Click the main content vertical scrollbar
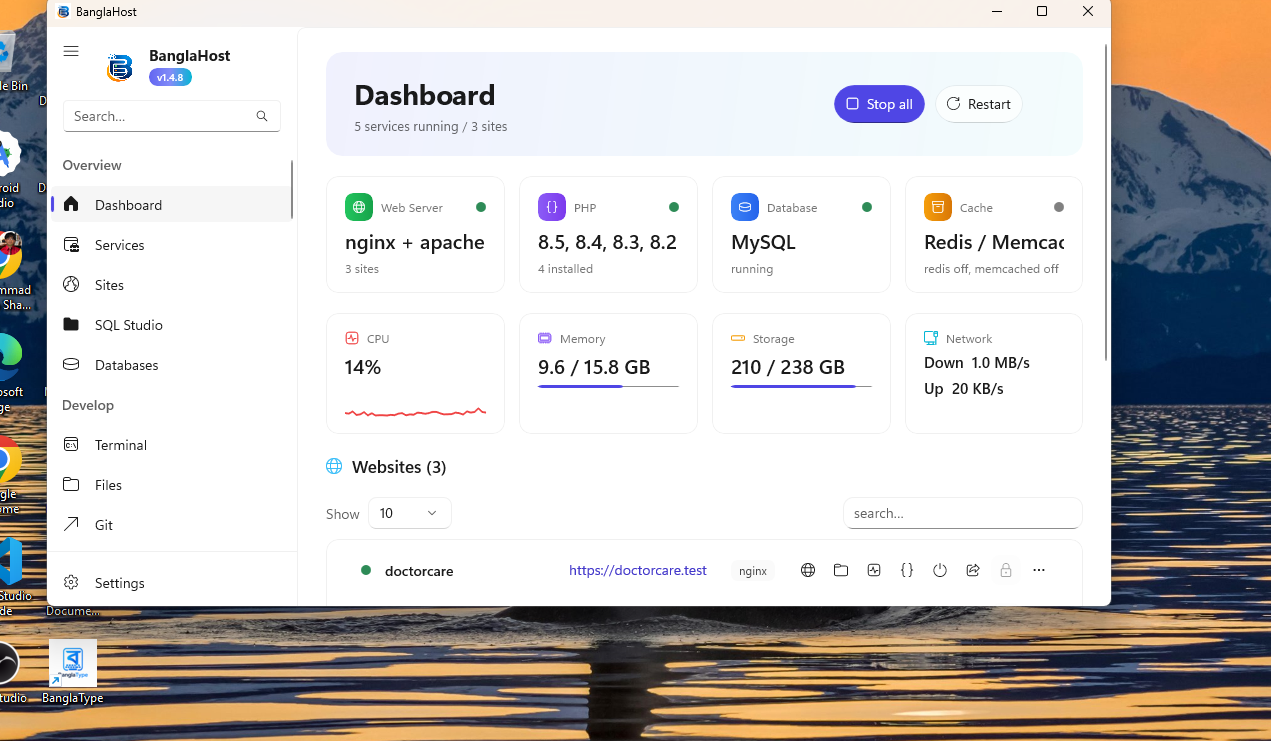The image size is (1271, 741). (x=1106, y=200)
